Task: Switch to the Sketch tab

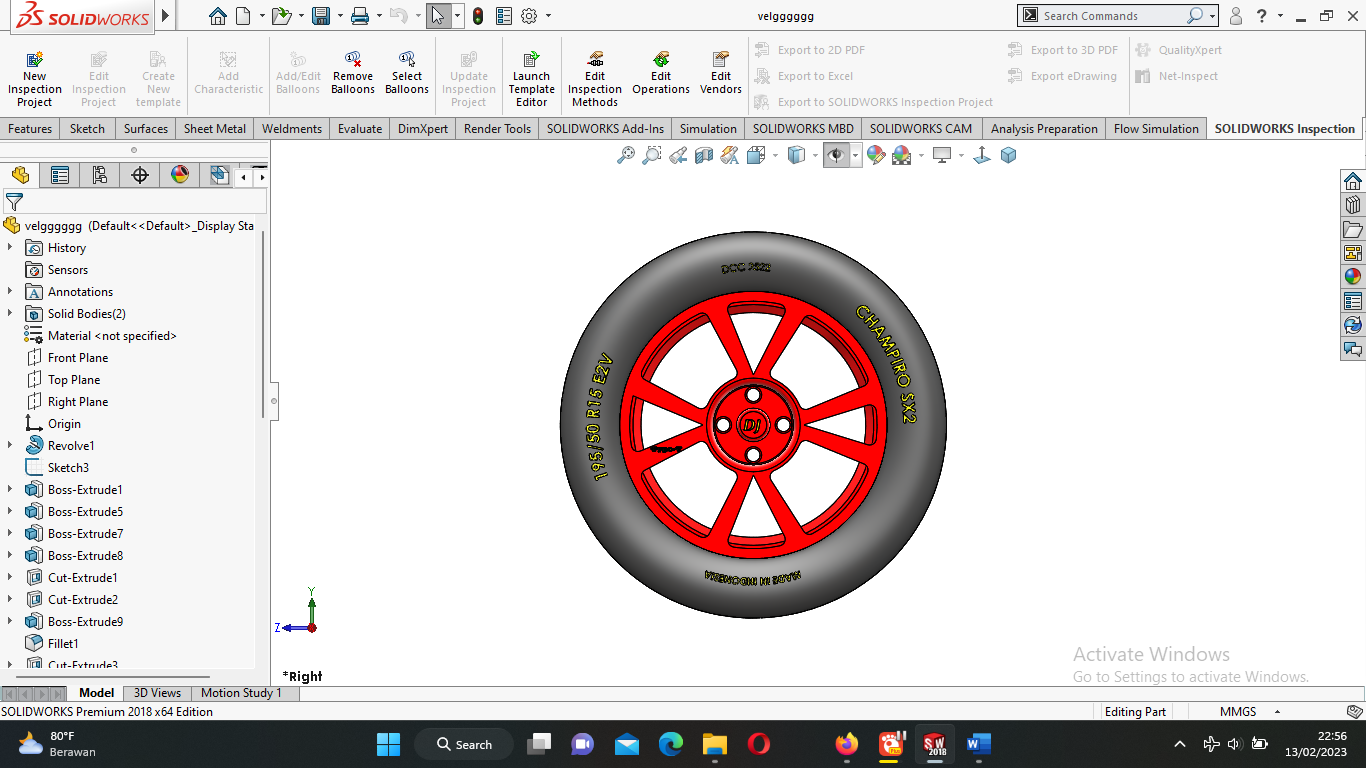Action: 87,129
